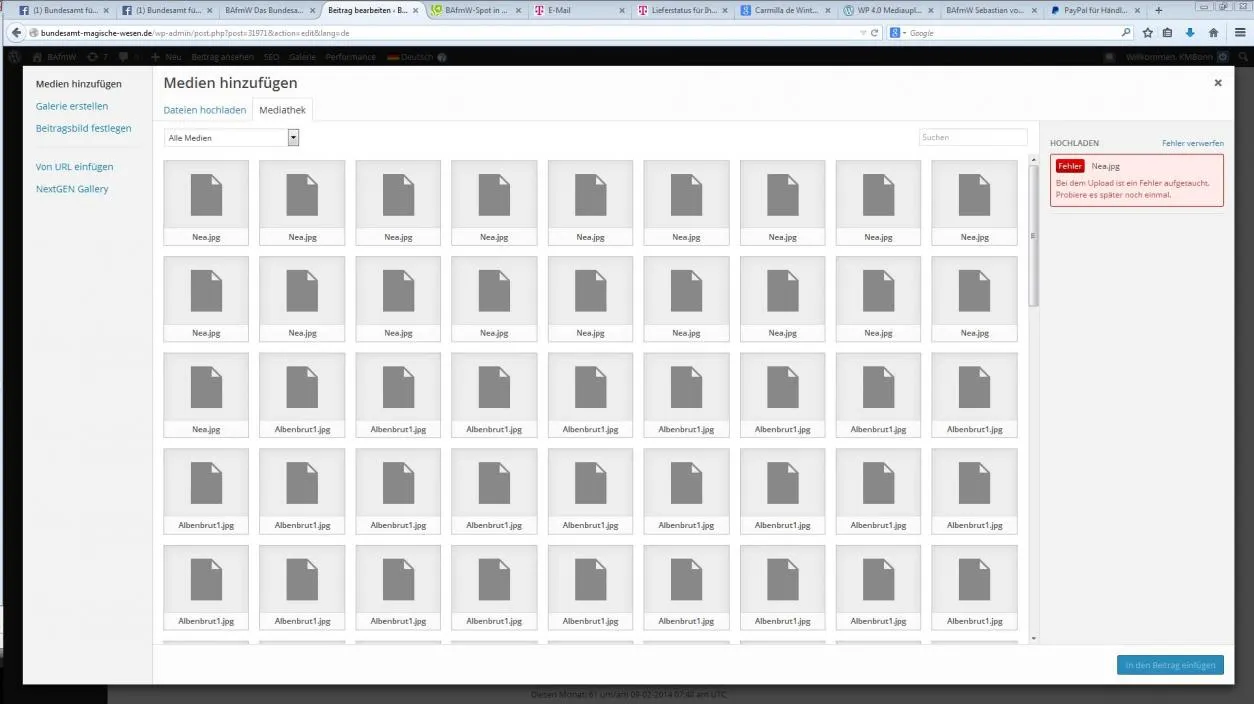Viewport: 1254px width, 704px height.
Task: Select the Mediathek tab
Action: pos(282,110)
